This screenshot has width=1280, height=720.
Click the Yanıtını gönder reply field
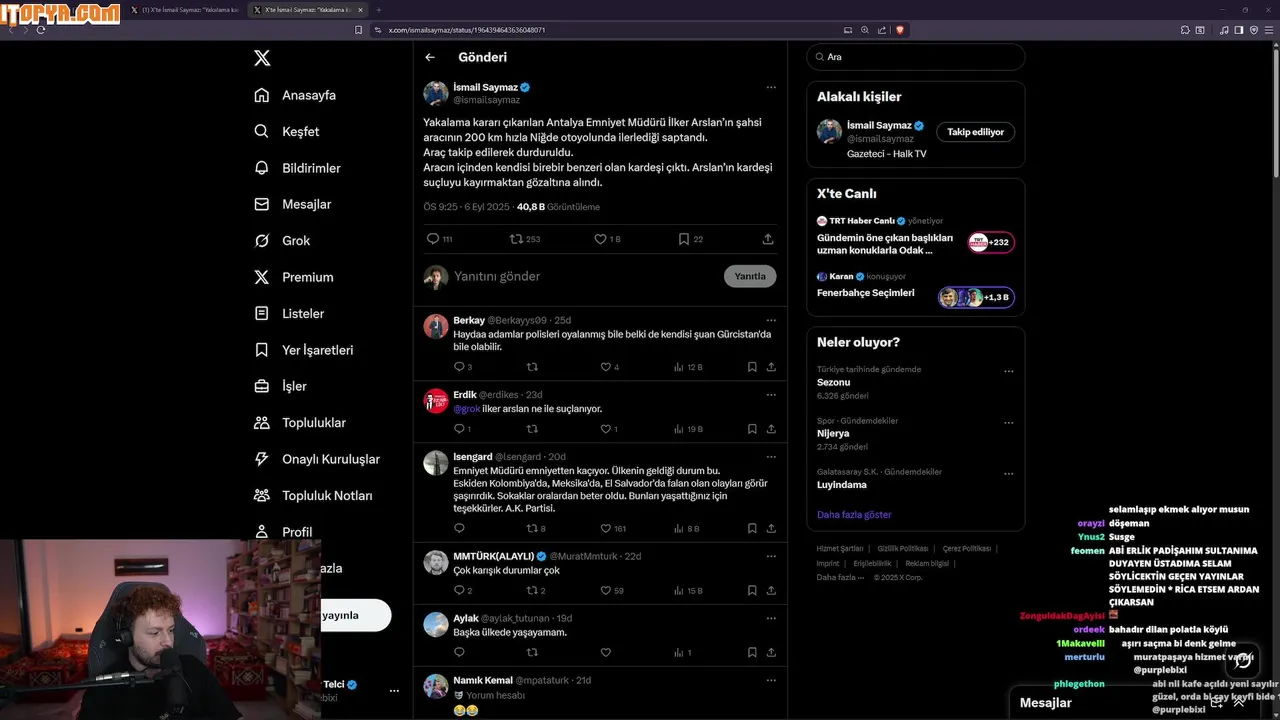(x=585, y=276)
